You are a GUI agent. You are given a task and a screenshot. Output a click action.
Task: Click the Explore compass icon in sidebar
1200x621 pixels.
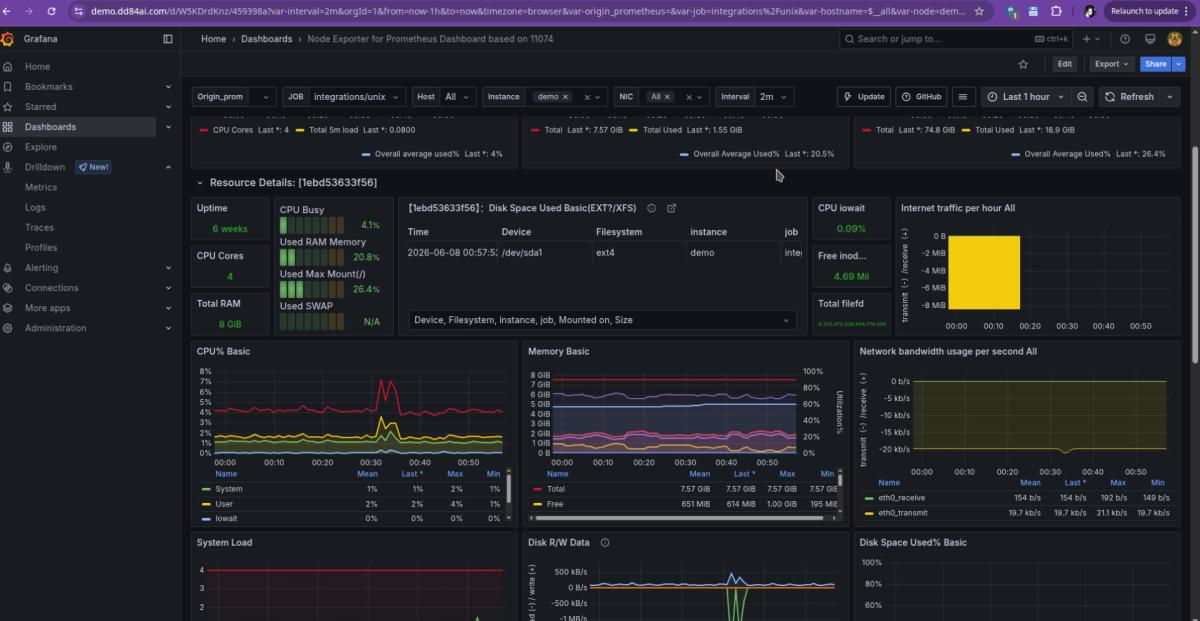(8, 147)
